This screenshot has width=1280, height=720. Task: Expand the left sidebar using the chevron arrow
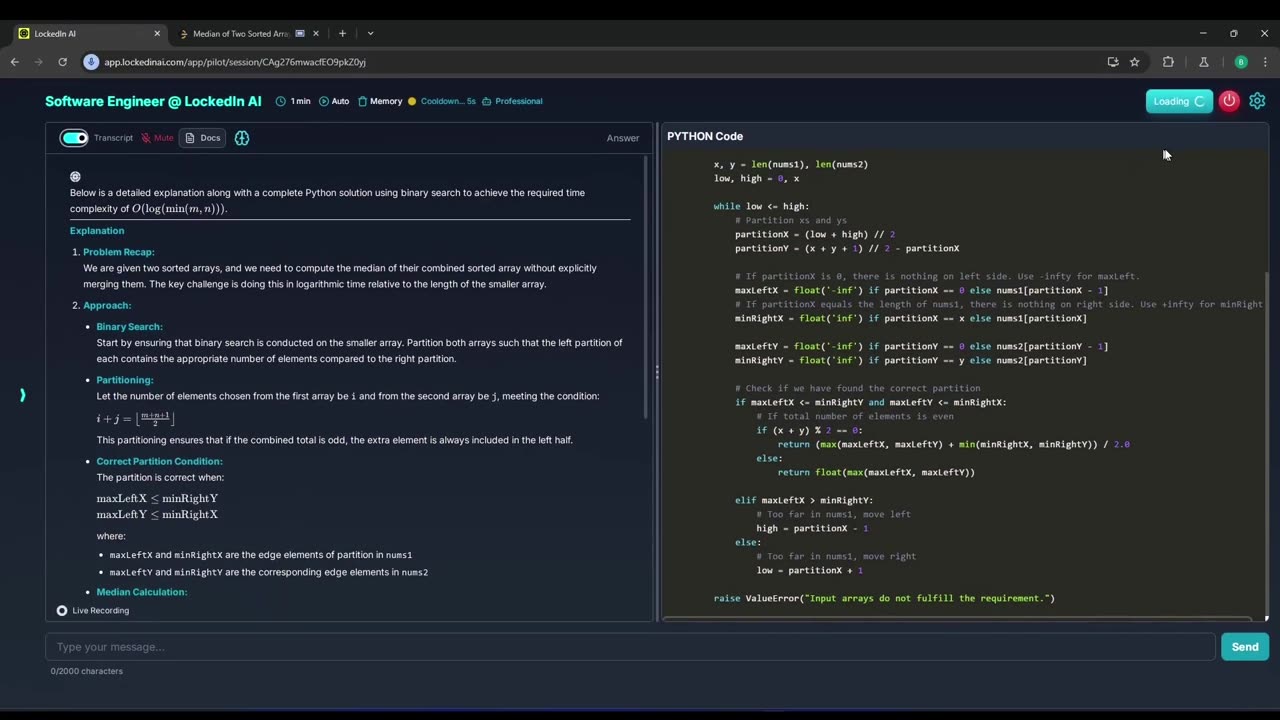coord(22,395)
